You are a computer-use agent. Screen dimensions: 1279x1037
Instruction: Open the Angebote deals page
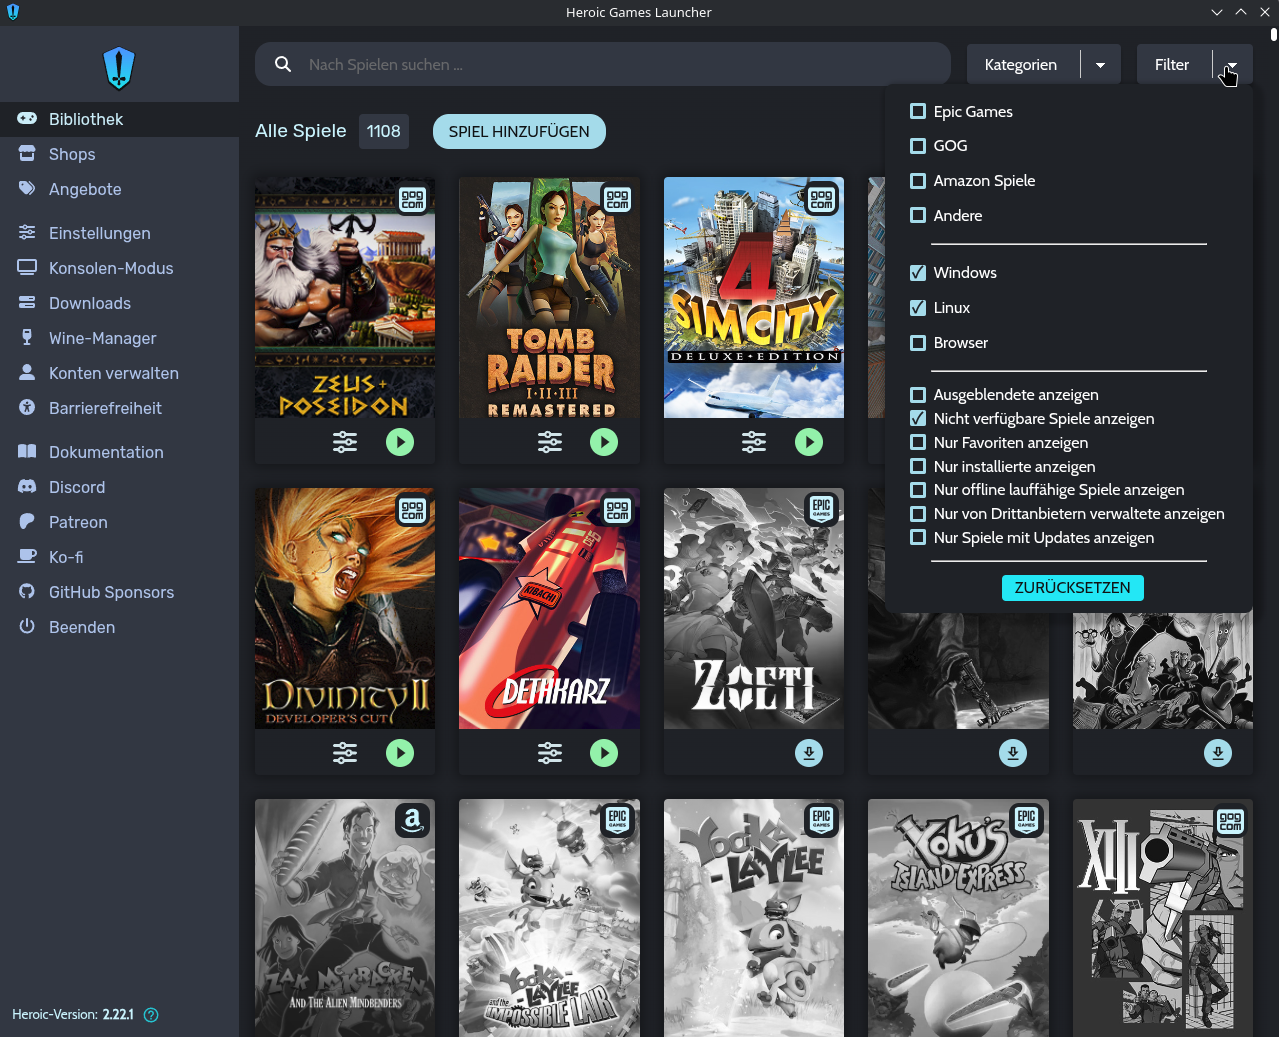119,189
